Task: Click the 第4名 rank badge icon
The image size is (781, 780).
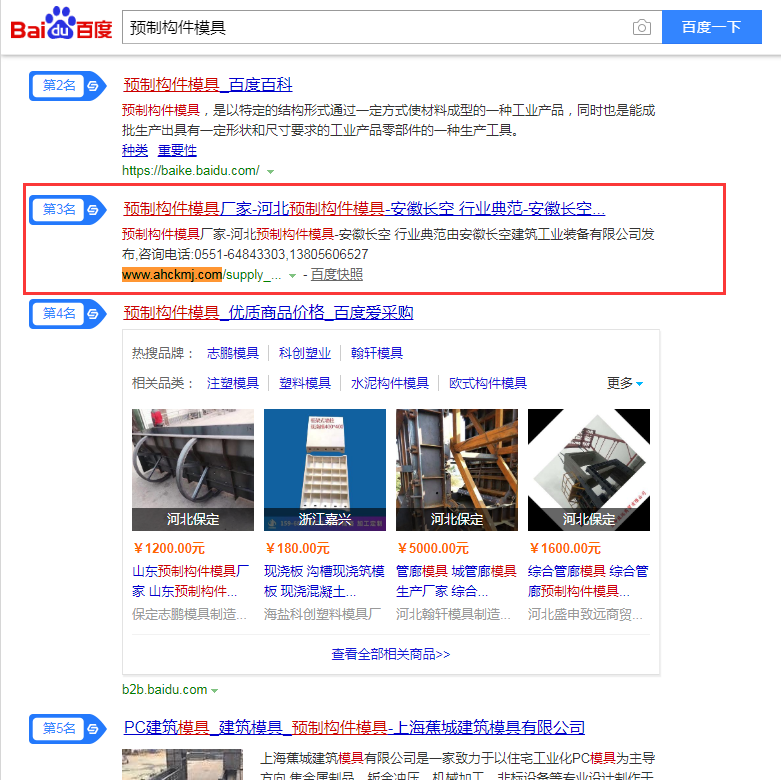Action: pos(68,314)
